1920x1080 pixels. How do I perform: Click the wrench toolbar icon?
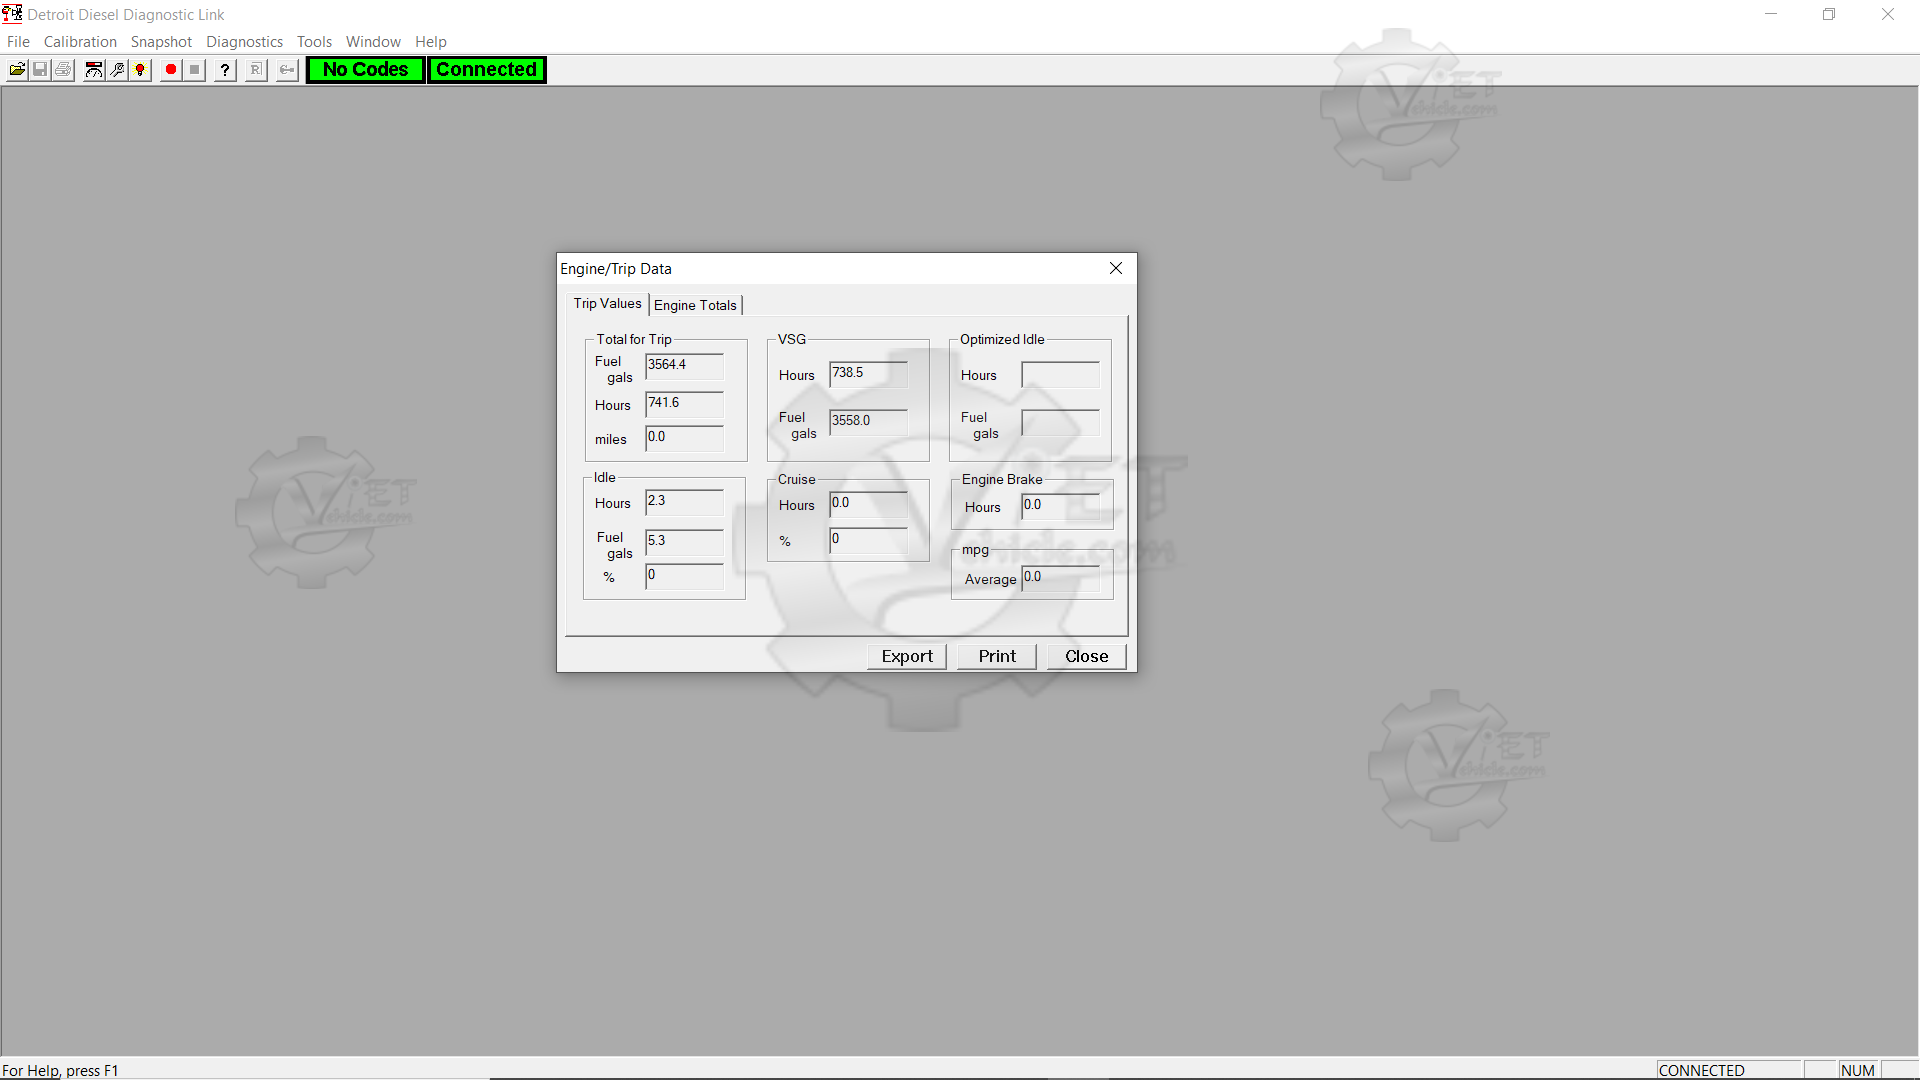click(x=118, y=70)
